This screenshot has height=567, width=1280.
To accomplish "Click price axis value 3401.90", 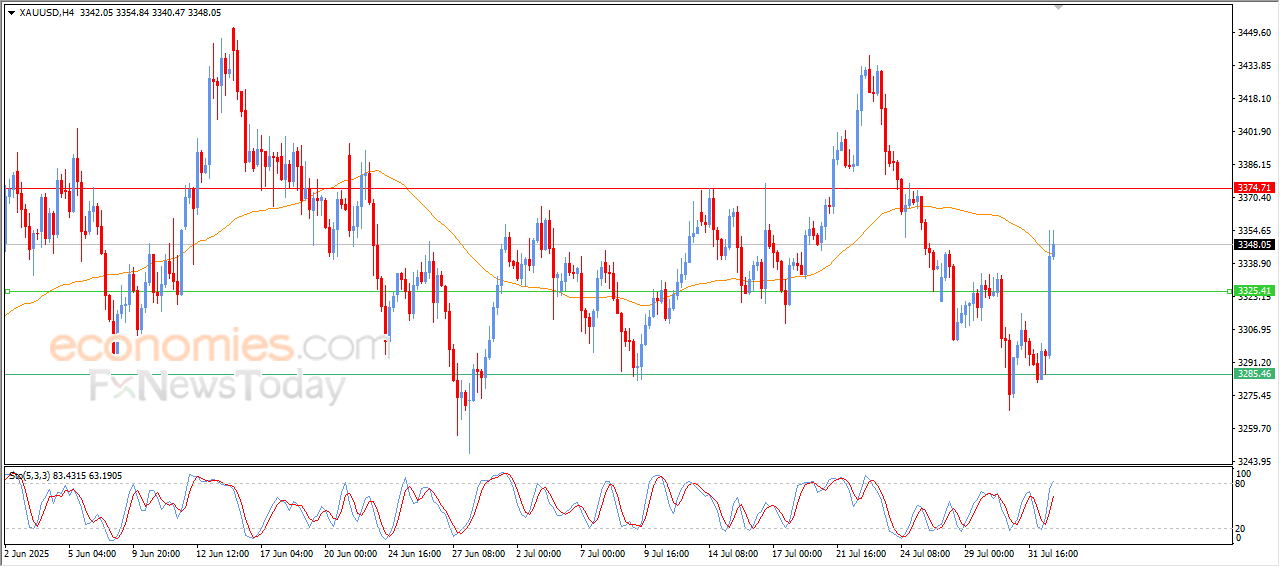I will [1254, 132].
